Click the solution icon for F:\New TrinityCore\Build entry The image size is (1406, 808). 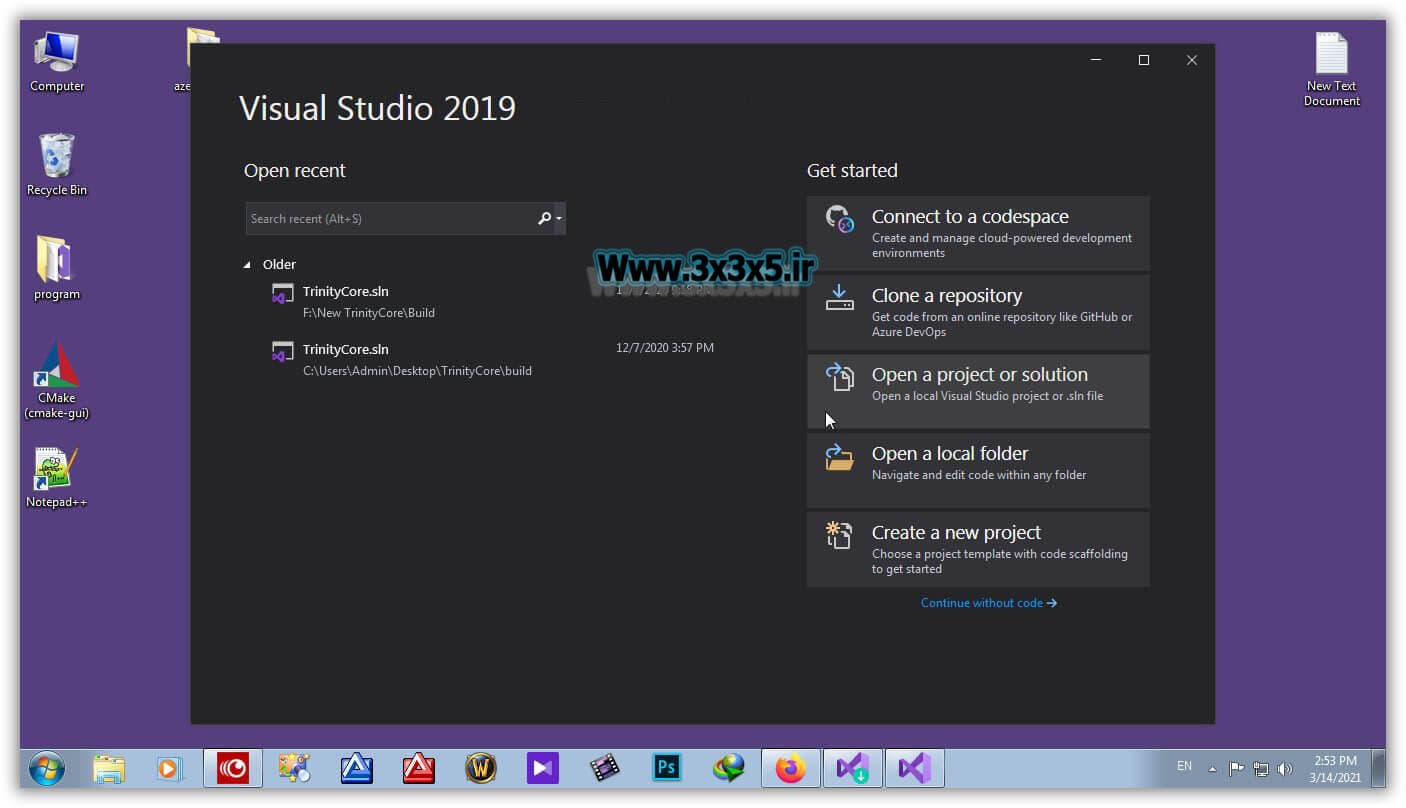coord(282,294)
